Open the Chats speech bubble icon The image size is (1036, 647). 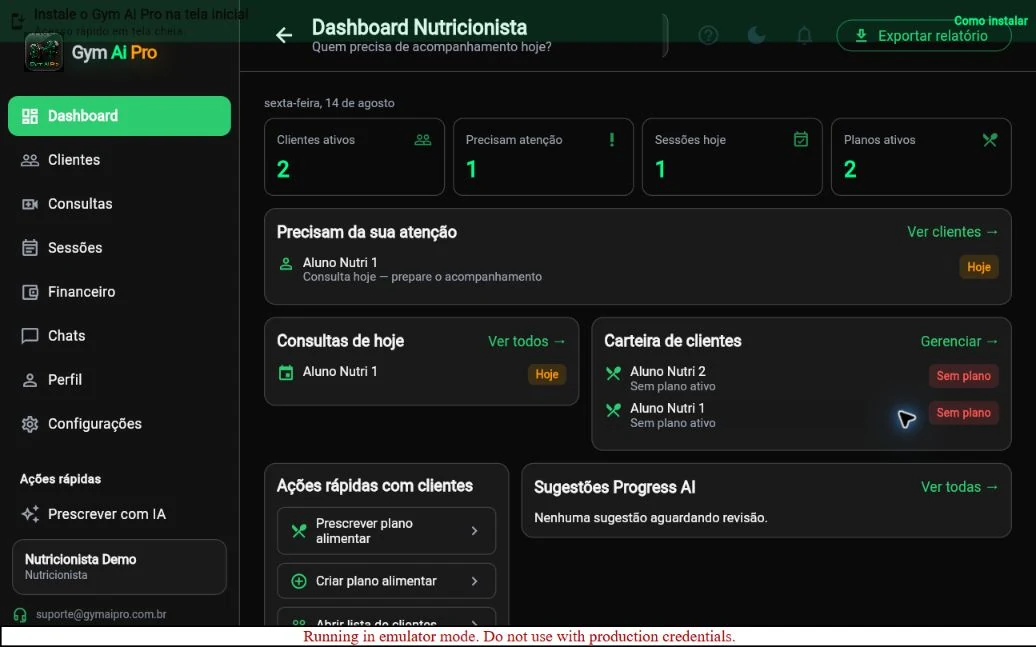pos(30,336)
